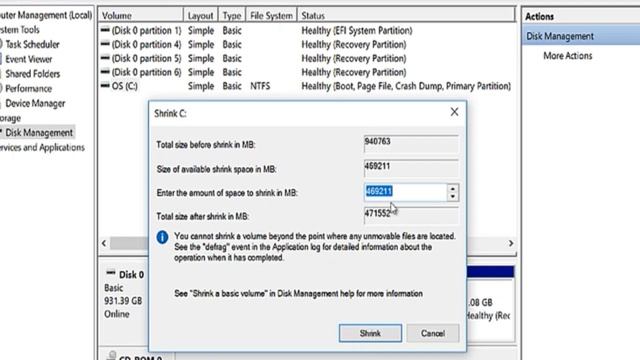Open Device Manager in the tree
640x360 pixels.
point(35,103)
